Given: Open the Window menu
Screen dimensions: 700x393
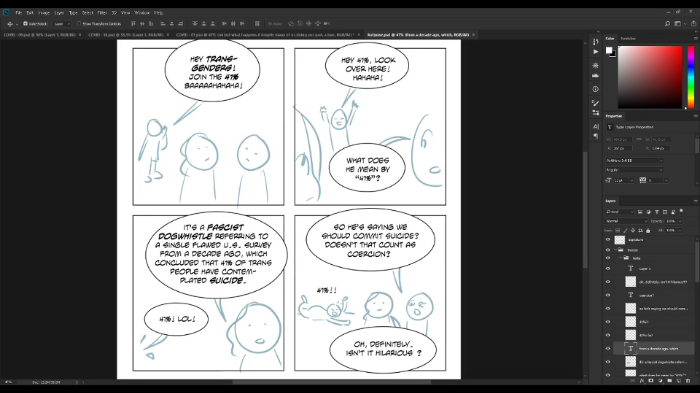Looking at the screenshot, I should [x=142, y=13].
